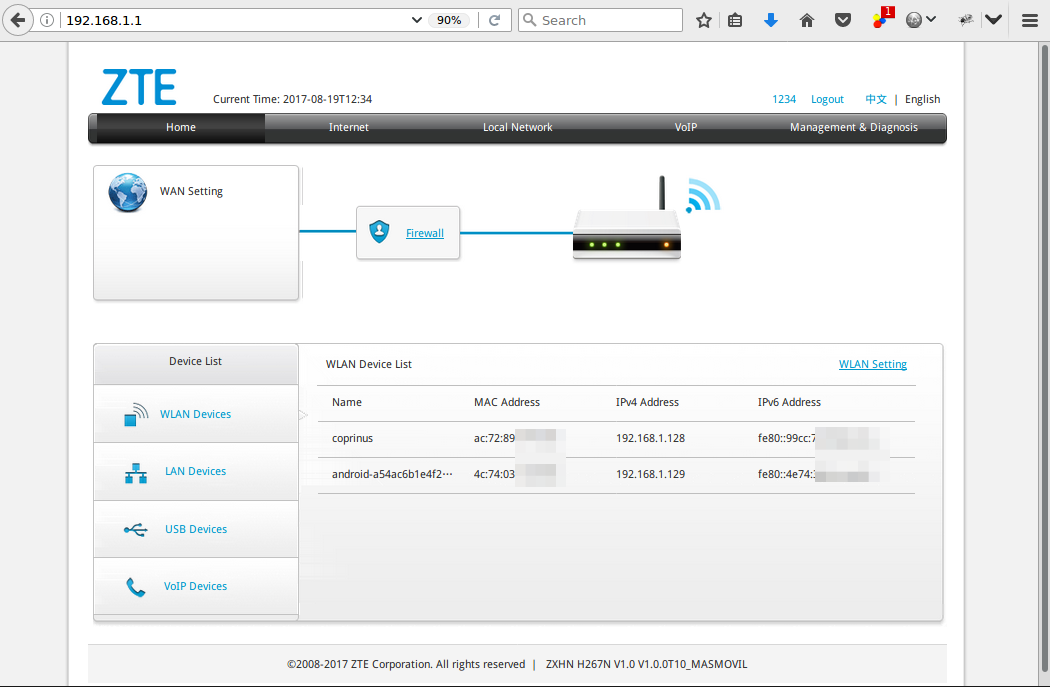The image size is (1050, 687).
Task: Click the USB Devices icon
Action: (136, 529)
